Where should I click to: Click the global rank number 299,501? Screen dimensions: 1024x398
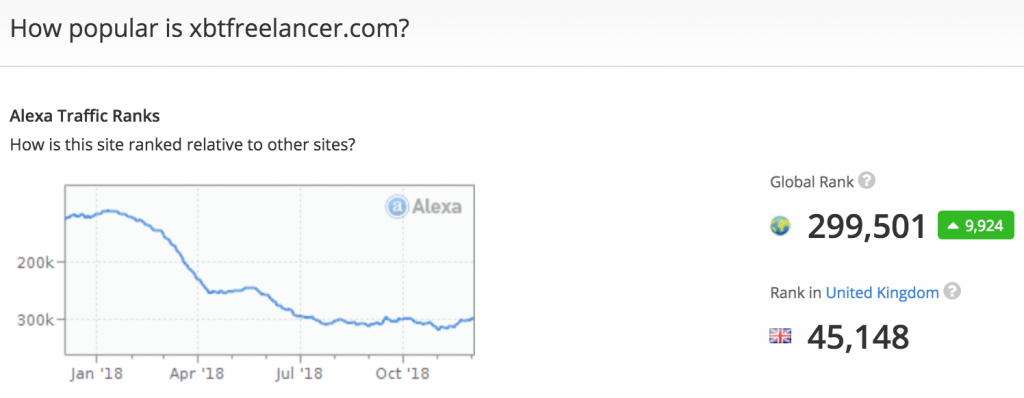pos(868,227)
